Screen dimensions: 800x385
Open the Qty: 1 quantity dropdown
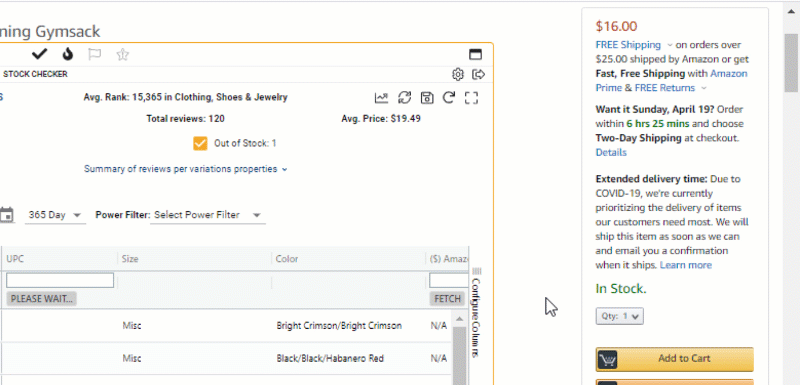tap(619, 316)
